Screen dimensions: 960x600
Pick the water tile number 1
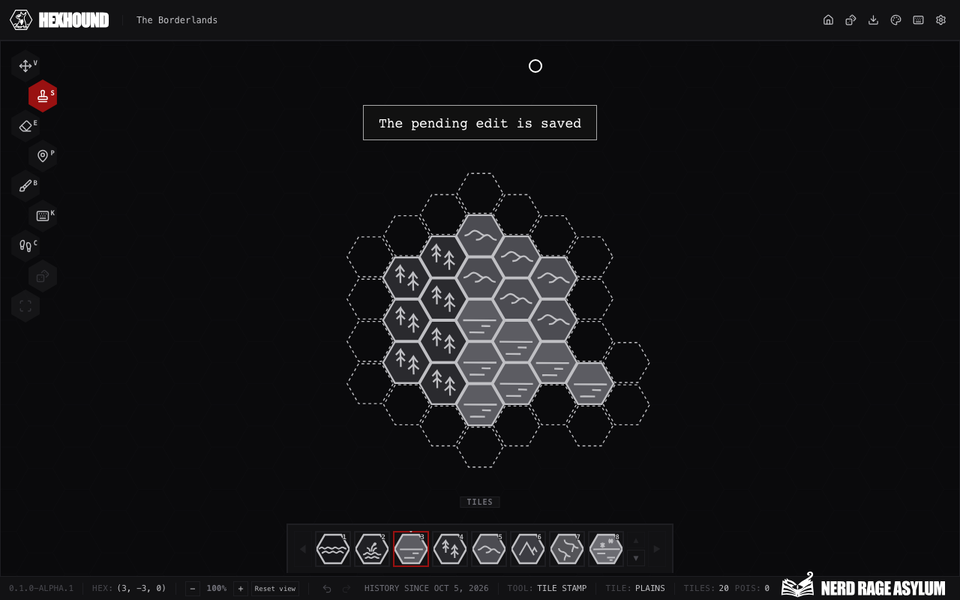tap(332, 549)
